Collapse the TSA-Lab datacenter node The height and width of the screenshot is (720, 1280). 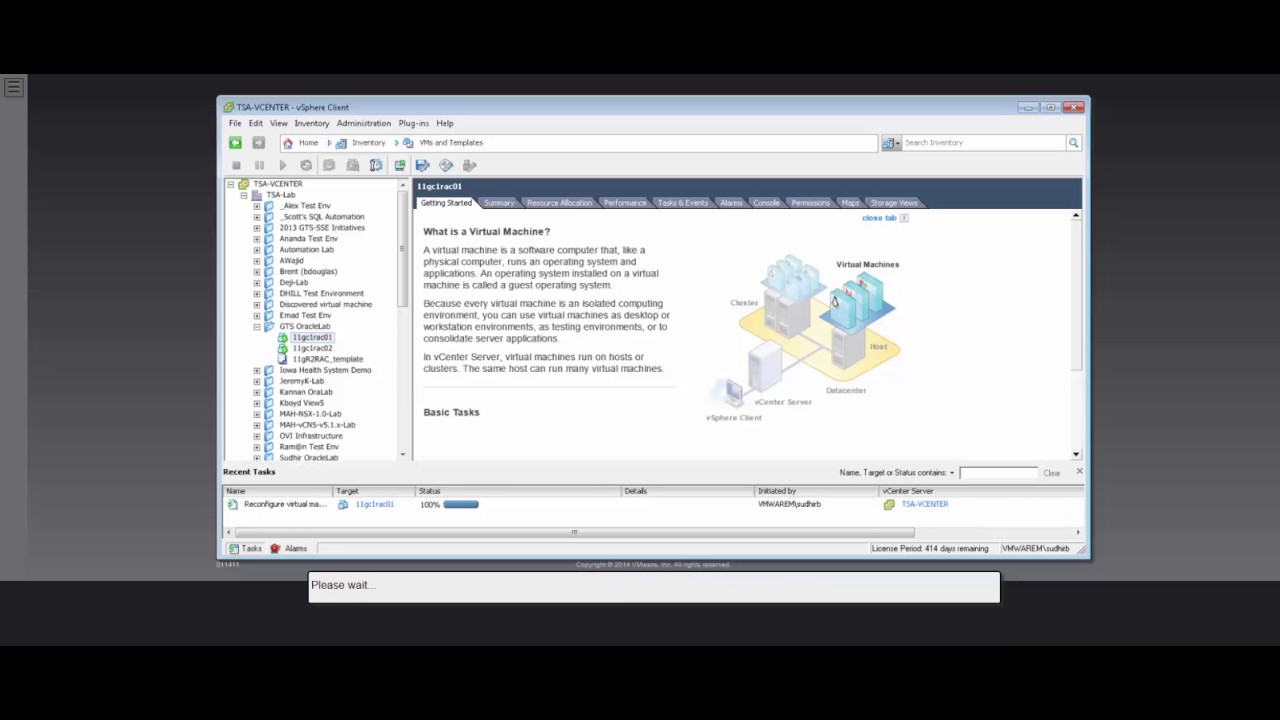click(243, 195)
